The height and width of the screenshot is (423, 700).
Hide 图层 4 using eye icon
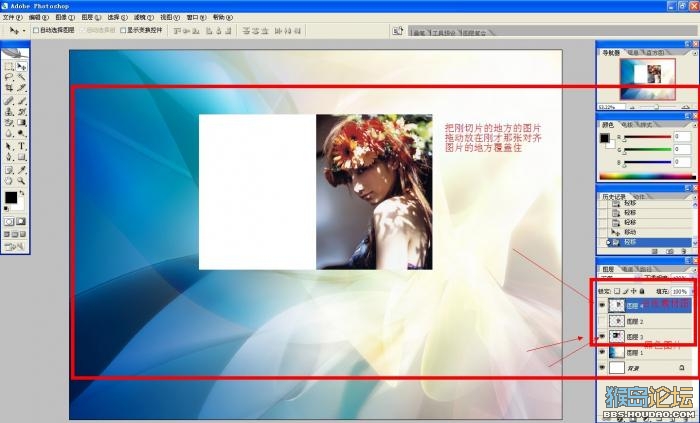pos(602,305)
